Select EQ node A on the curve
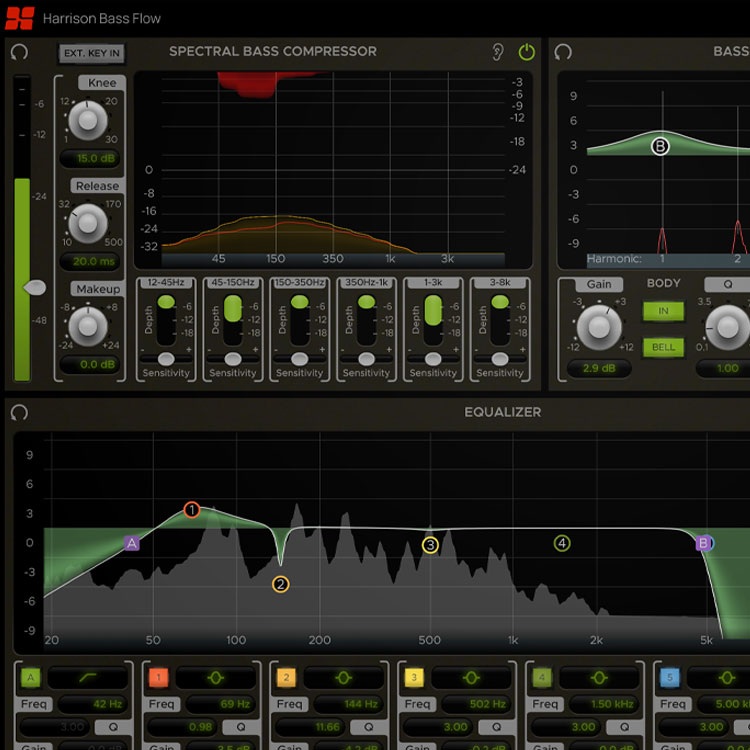750x750 pixels. [x=132, y=543]
